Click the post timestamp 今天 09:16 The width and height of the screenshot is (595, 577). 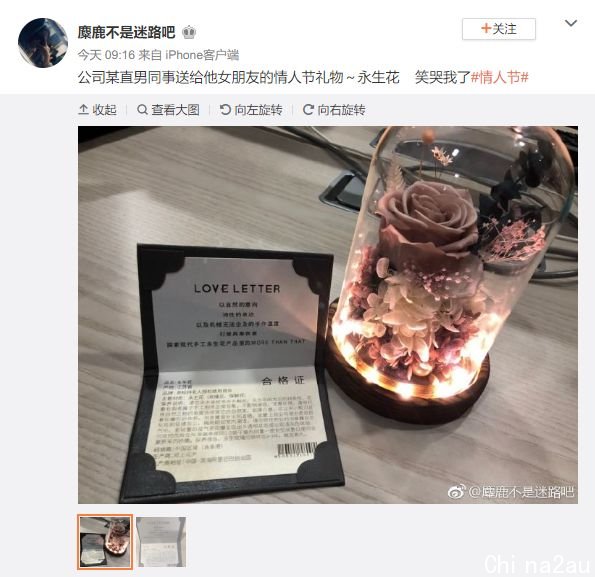pyautogui.click(x=106, y=55)
